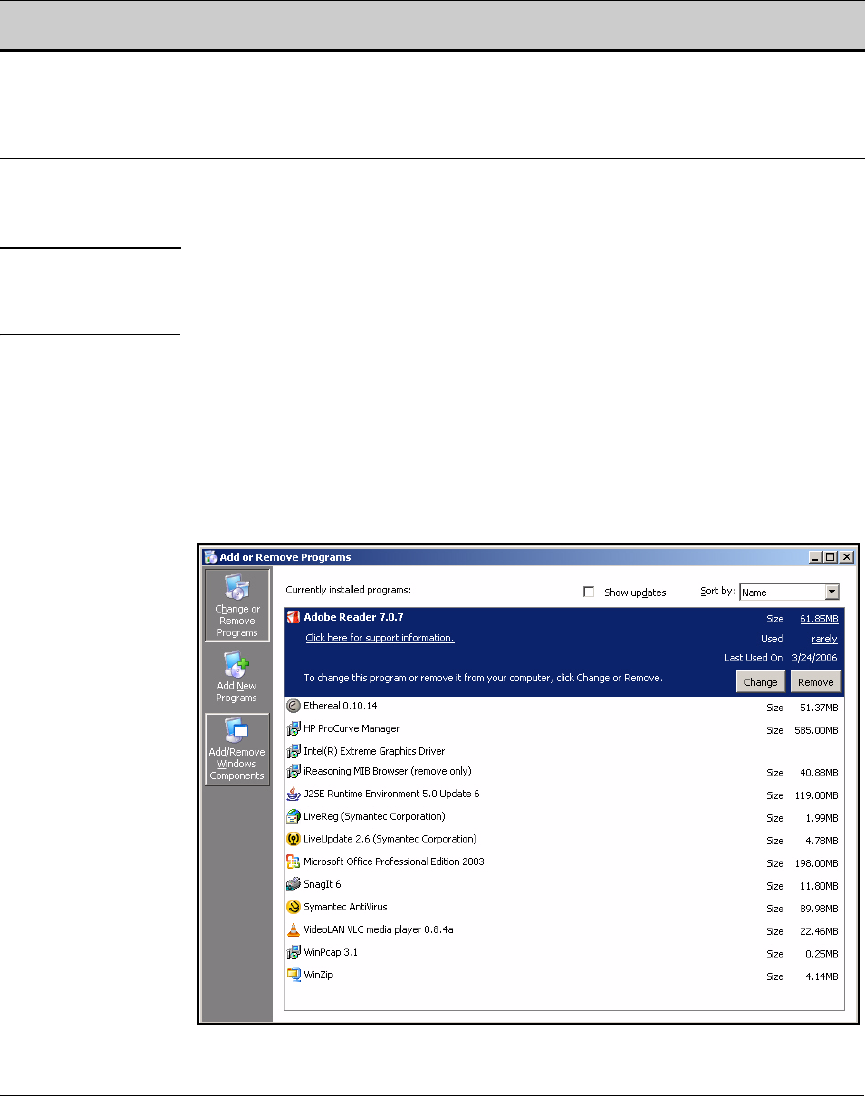
Task: Click the VLC media player cone icon
Action: (293, 930)
